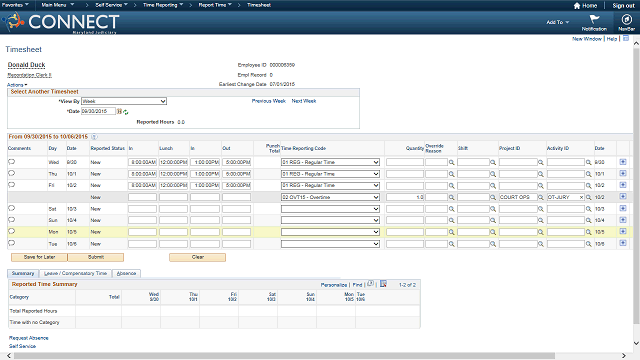Viewport: 640px width, 360px height.
Task: Click the horizontal scrollbar at bottom
Action: point(284,356)
